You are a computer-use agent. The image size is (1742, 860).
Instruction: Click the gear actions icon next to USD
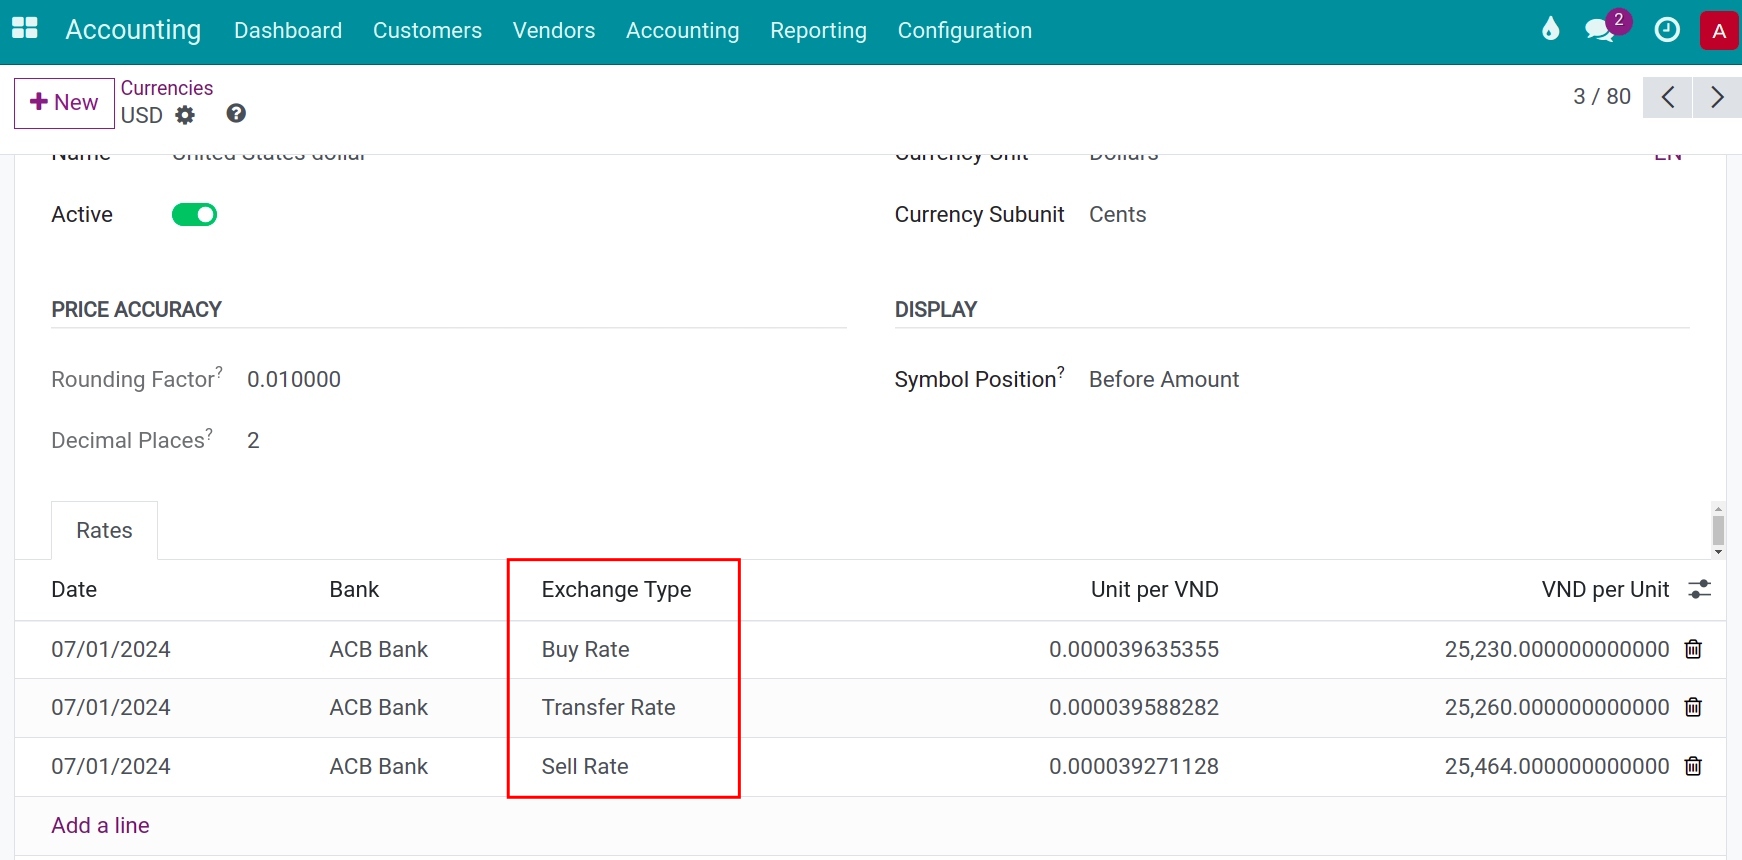point(185,115)
